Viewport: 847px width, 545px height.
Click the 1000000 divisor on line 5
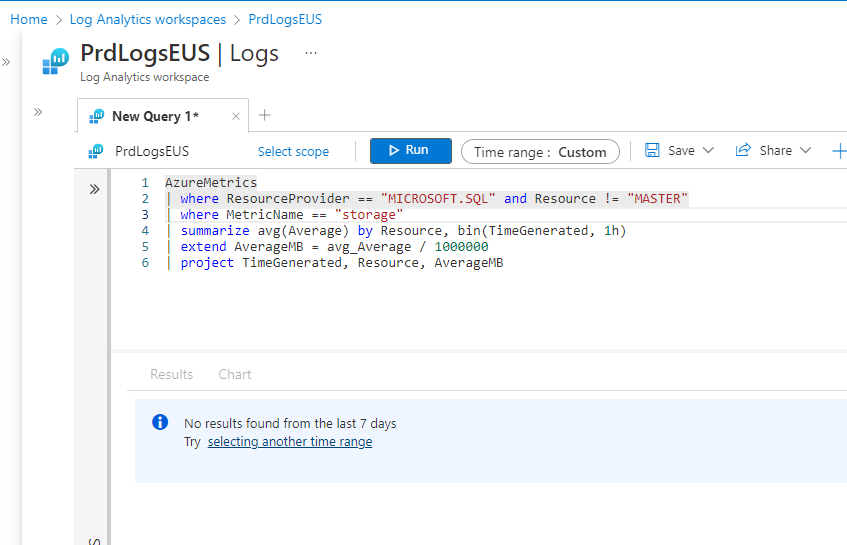coord(461,247)
